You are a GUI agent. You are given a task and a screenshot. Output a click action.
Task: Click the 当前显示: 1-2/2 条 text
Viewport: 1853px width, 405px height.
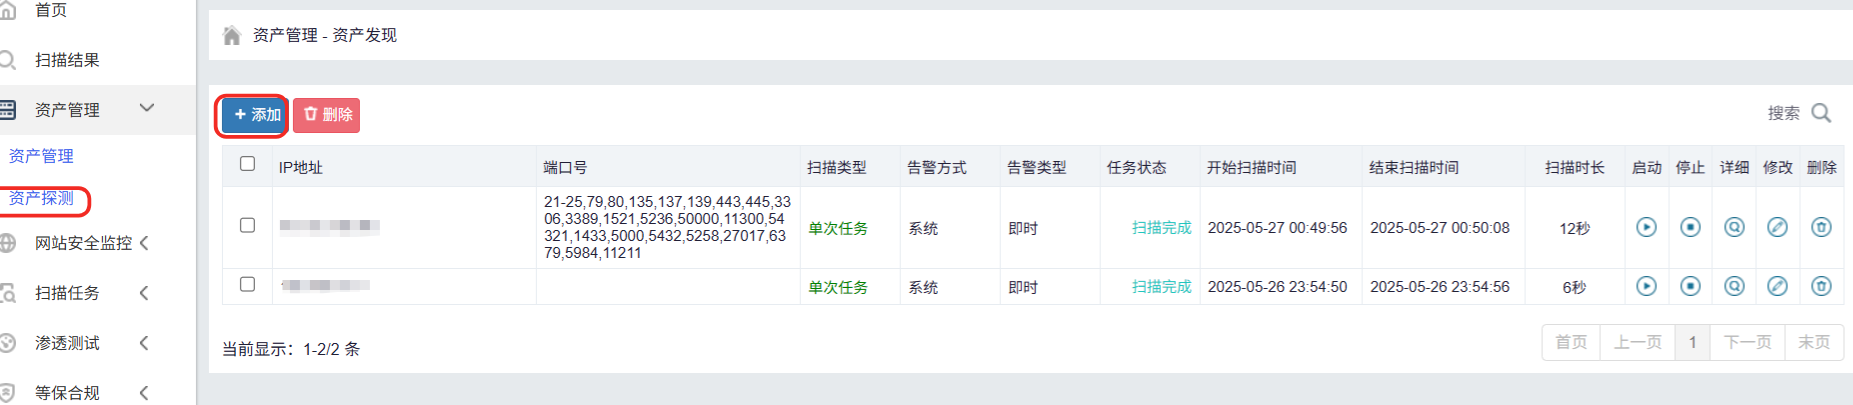[x=291, y=349]
